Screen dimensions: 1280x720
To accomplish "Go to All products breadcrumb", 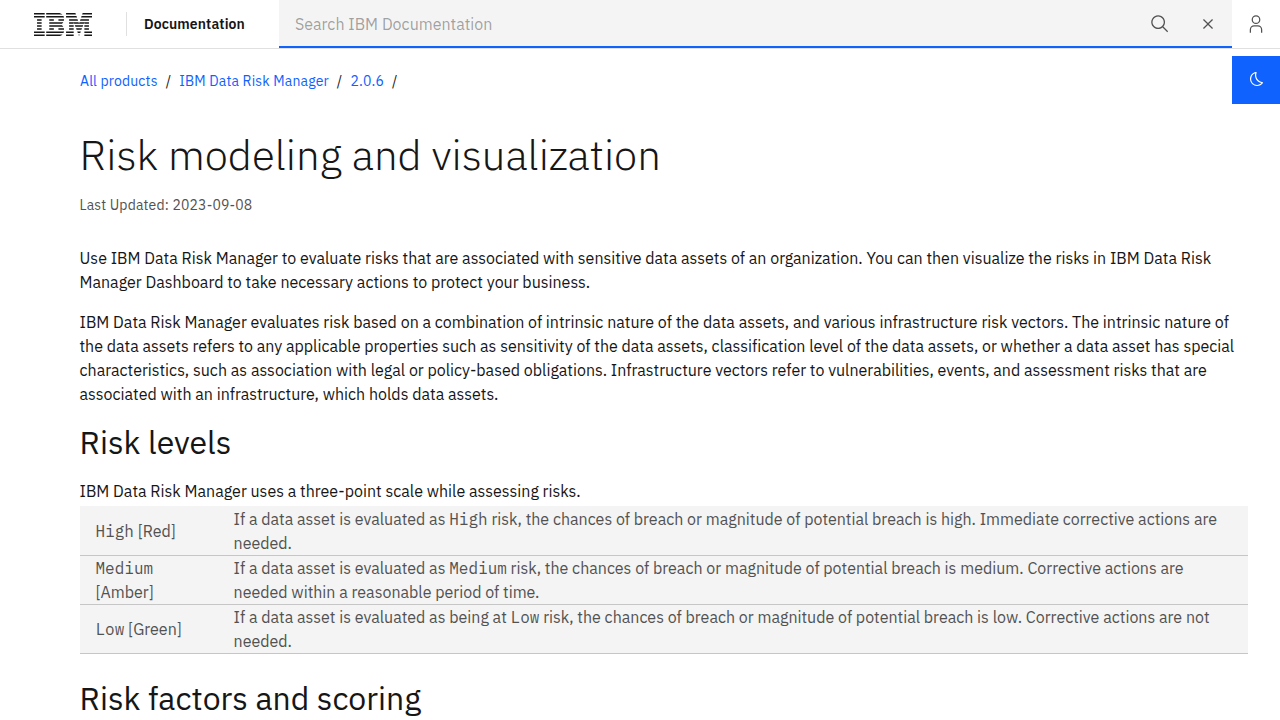I will (x=119, y=81).
